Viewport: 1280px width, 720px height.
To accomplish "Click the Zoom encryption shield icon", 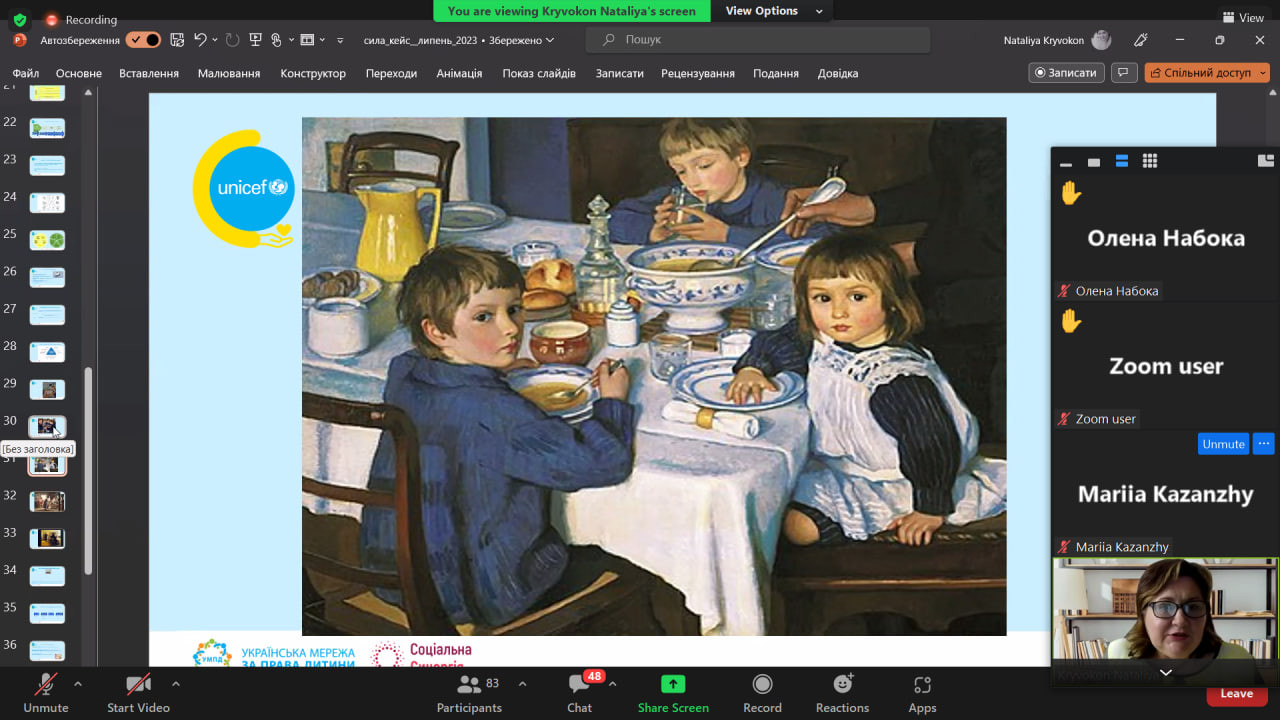I will [20, 19].
